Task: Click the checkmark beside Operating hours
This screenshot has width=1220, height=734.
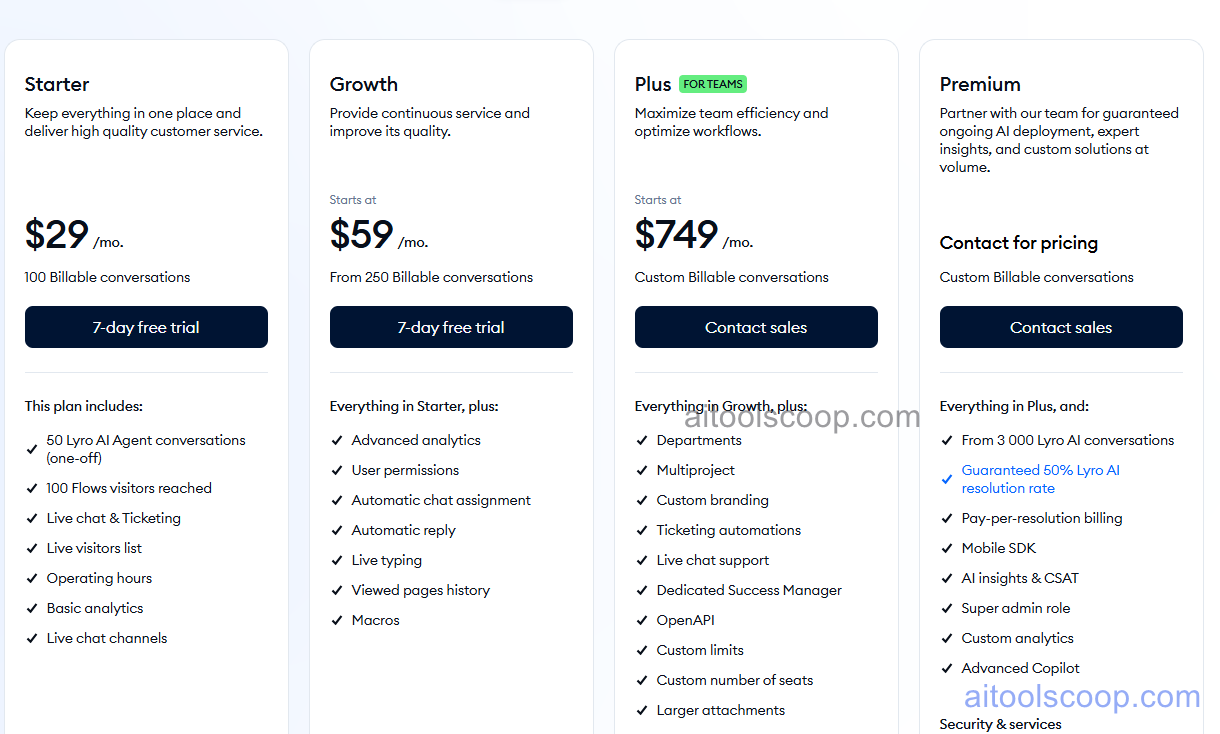Action: [x=32, y=578]
